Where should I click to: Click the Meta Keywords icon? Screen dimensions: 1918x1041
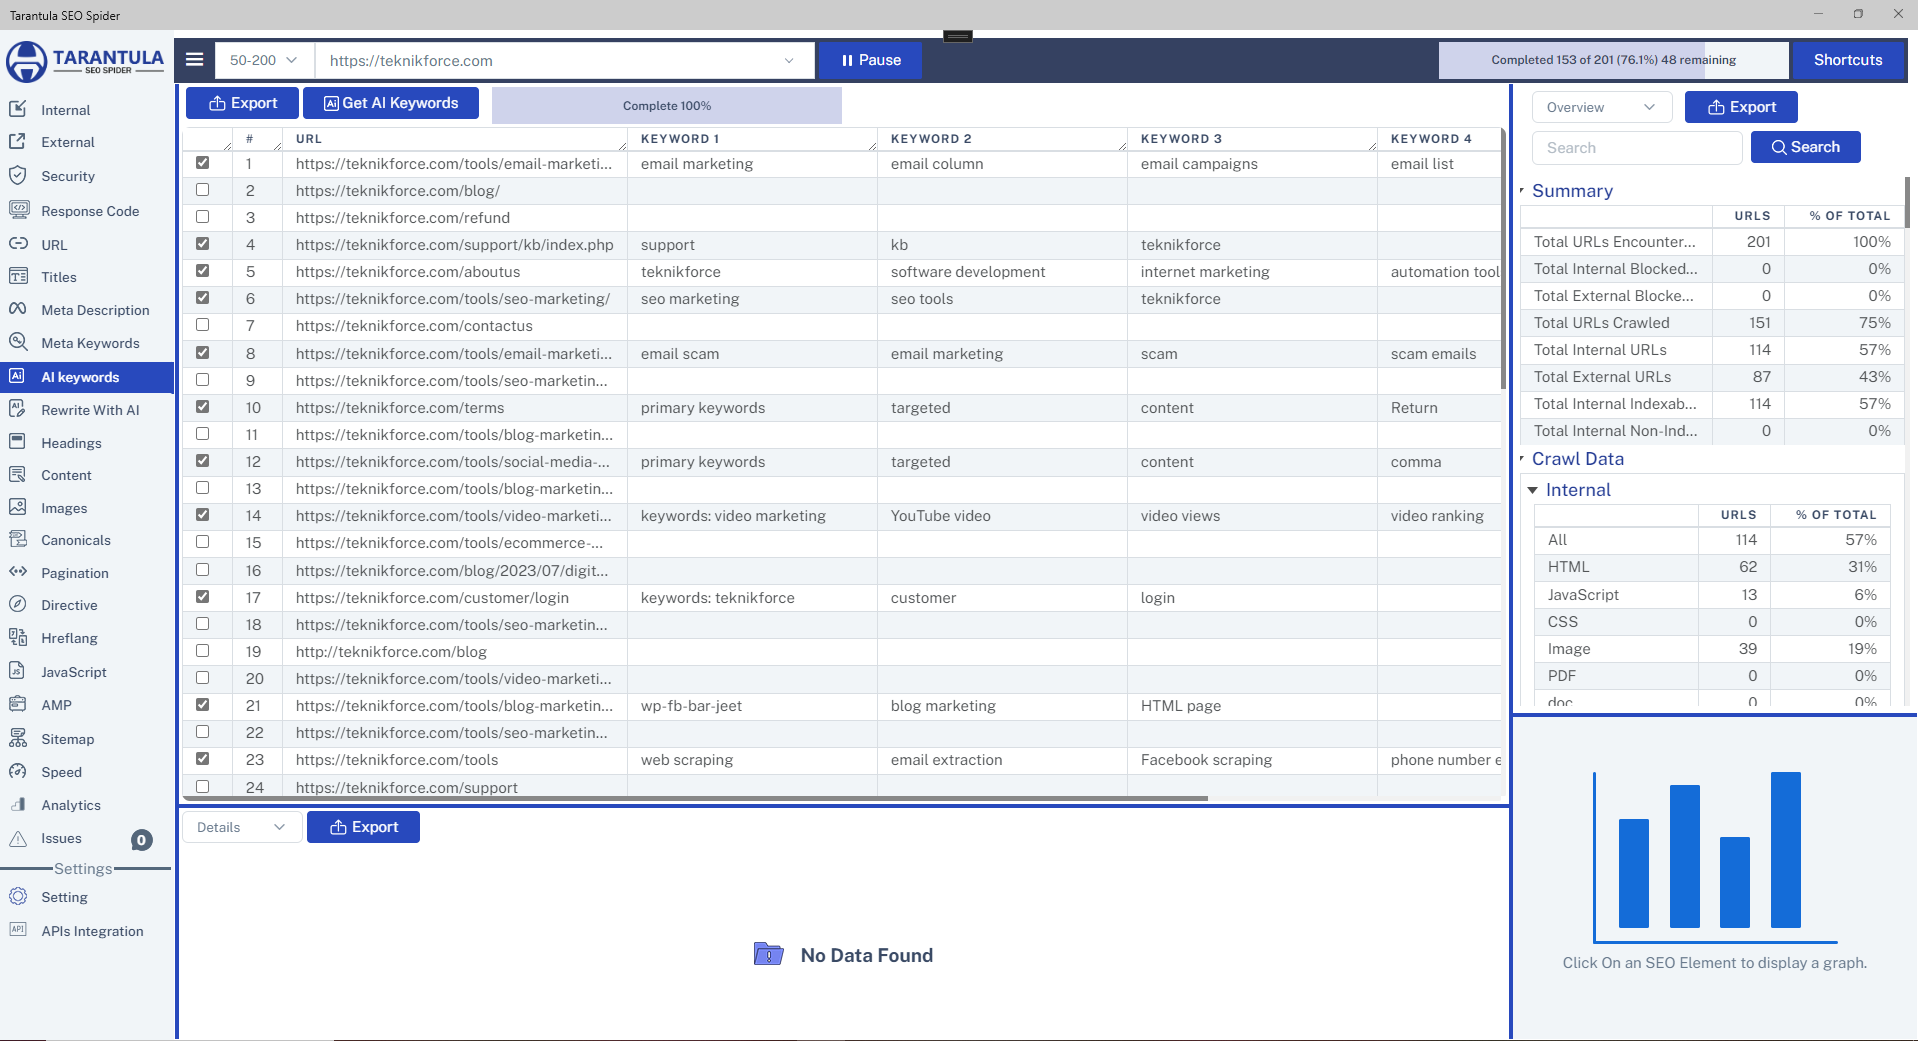(17, 343)
